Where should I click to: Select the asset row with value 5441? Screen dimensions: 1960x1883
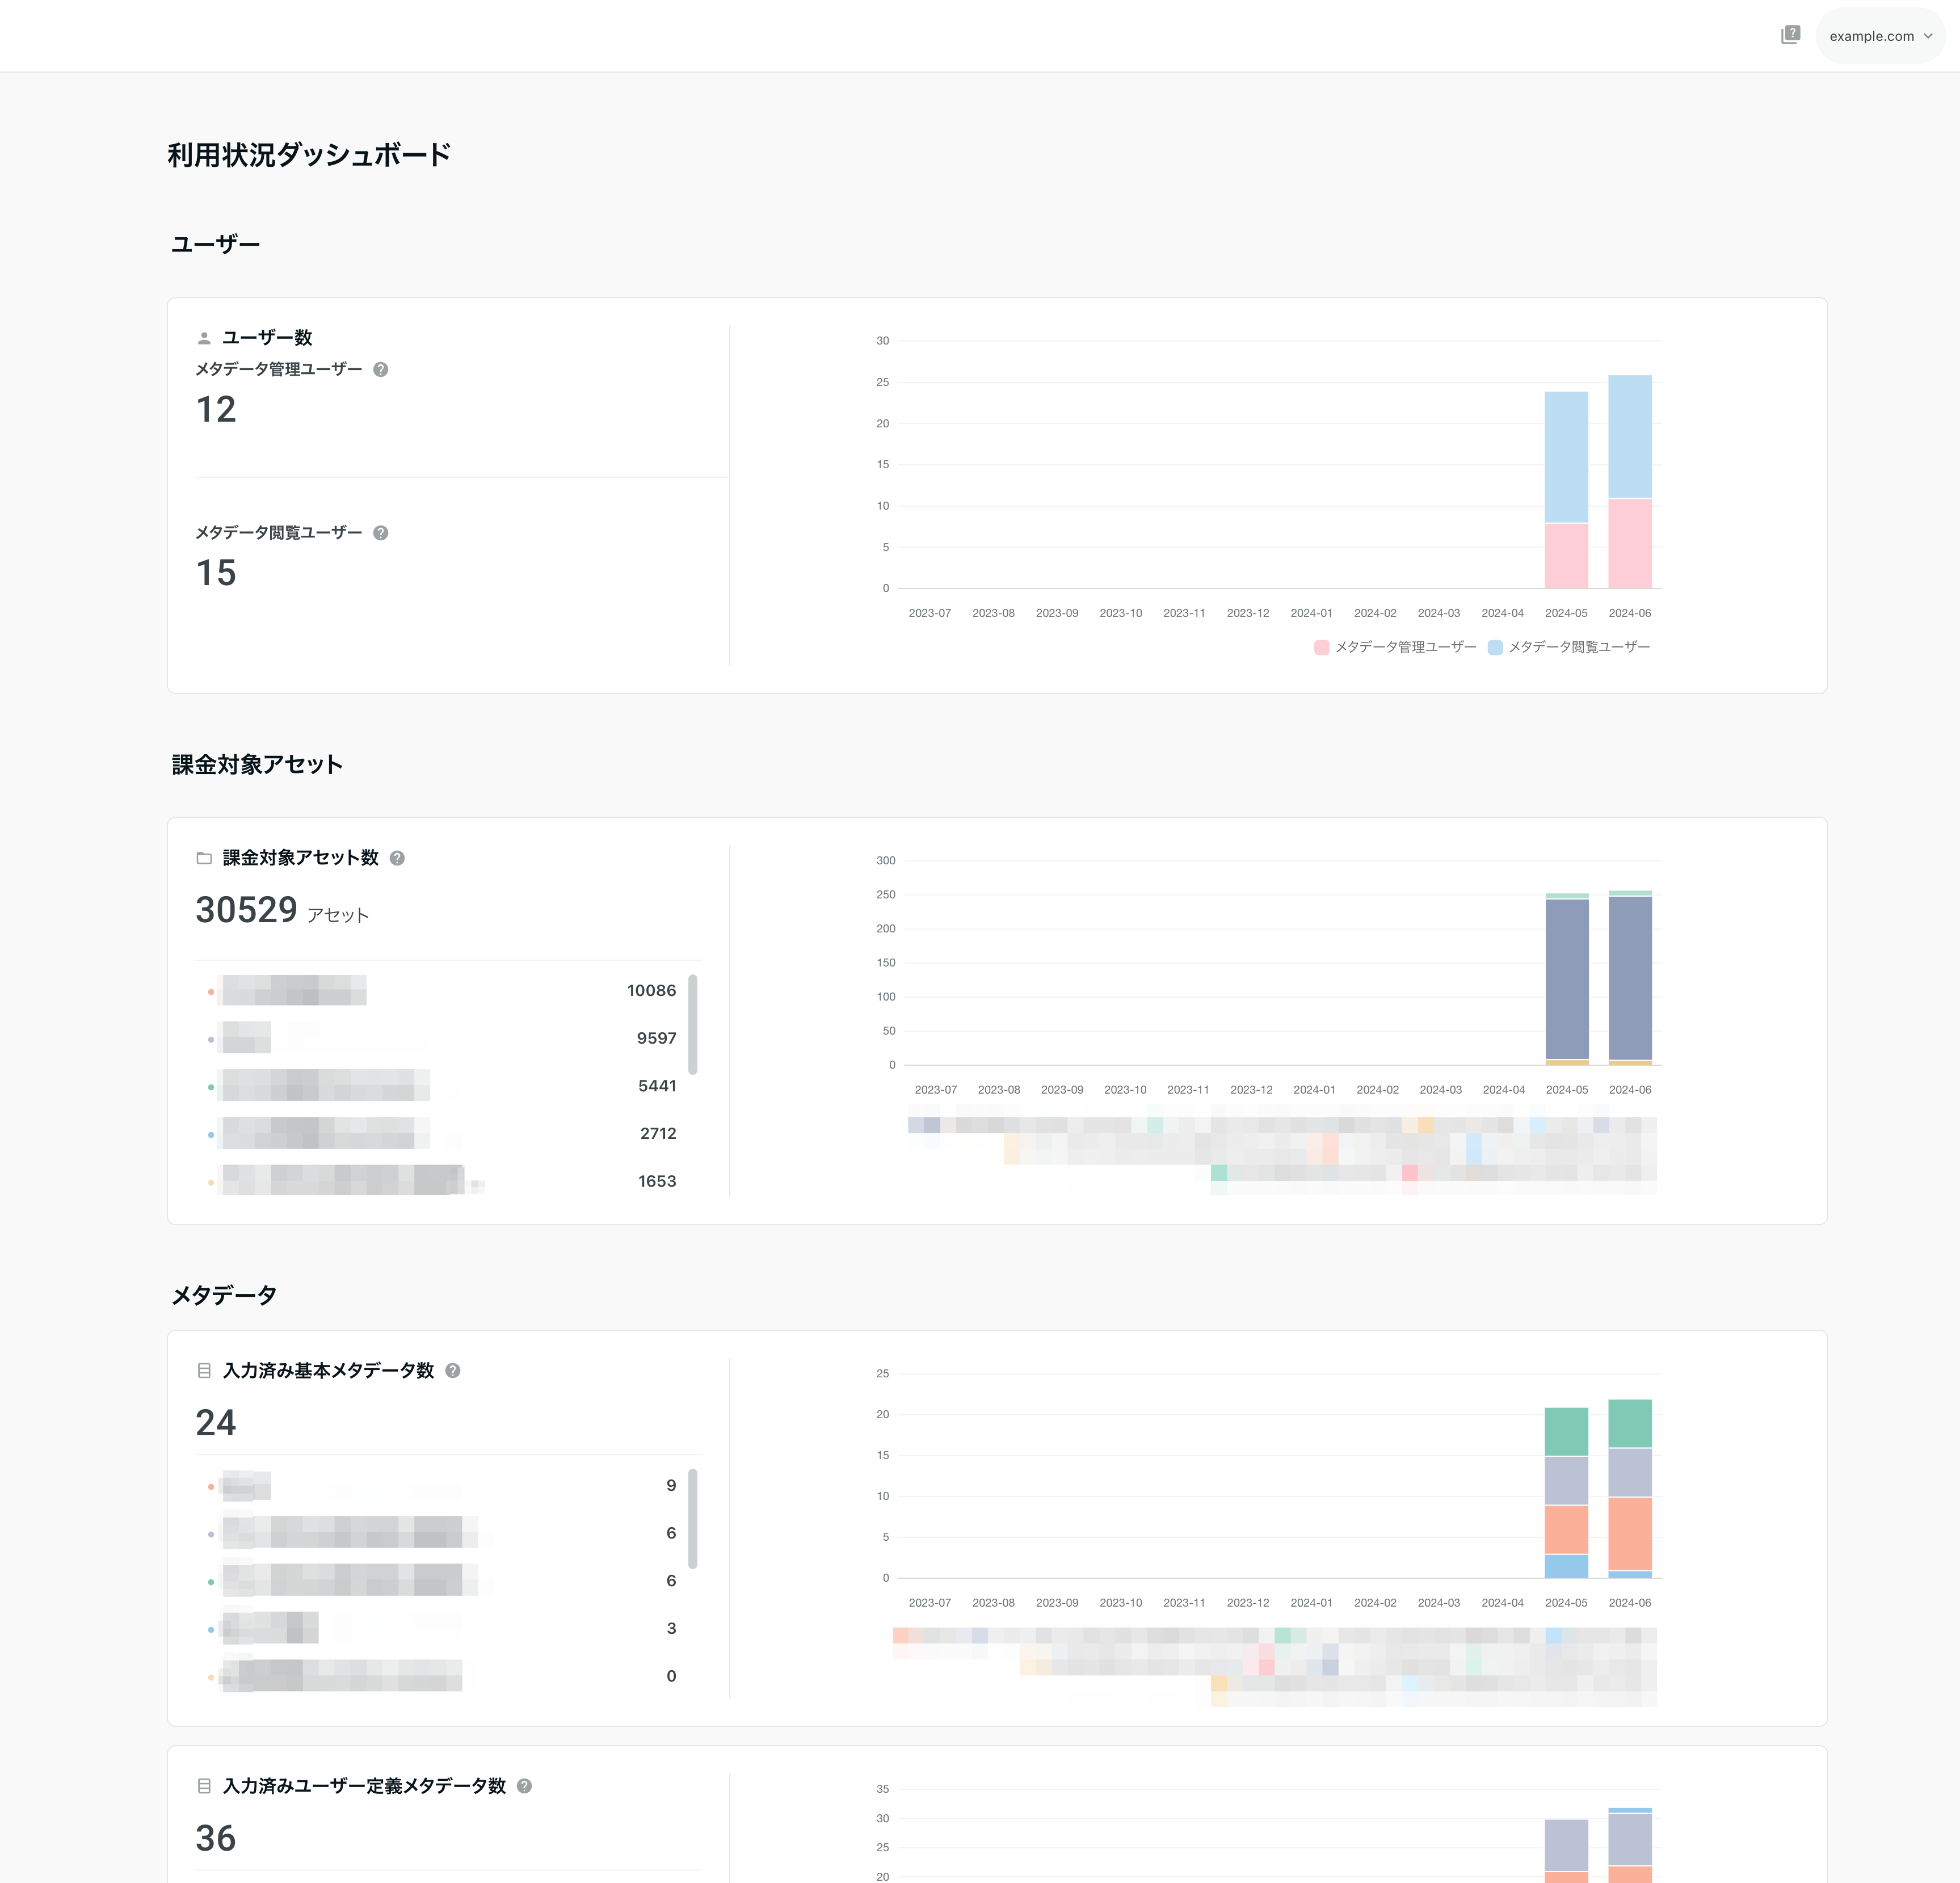pyautogui.click(x=441, y=1086)
